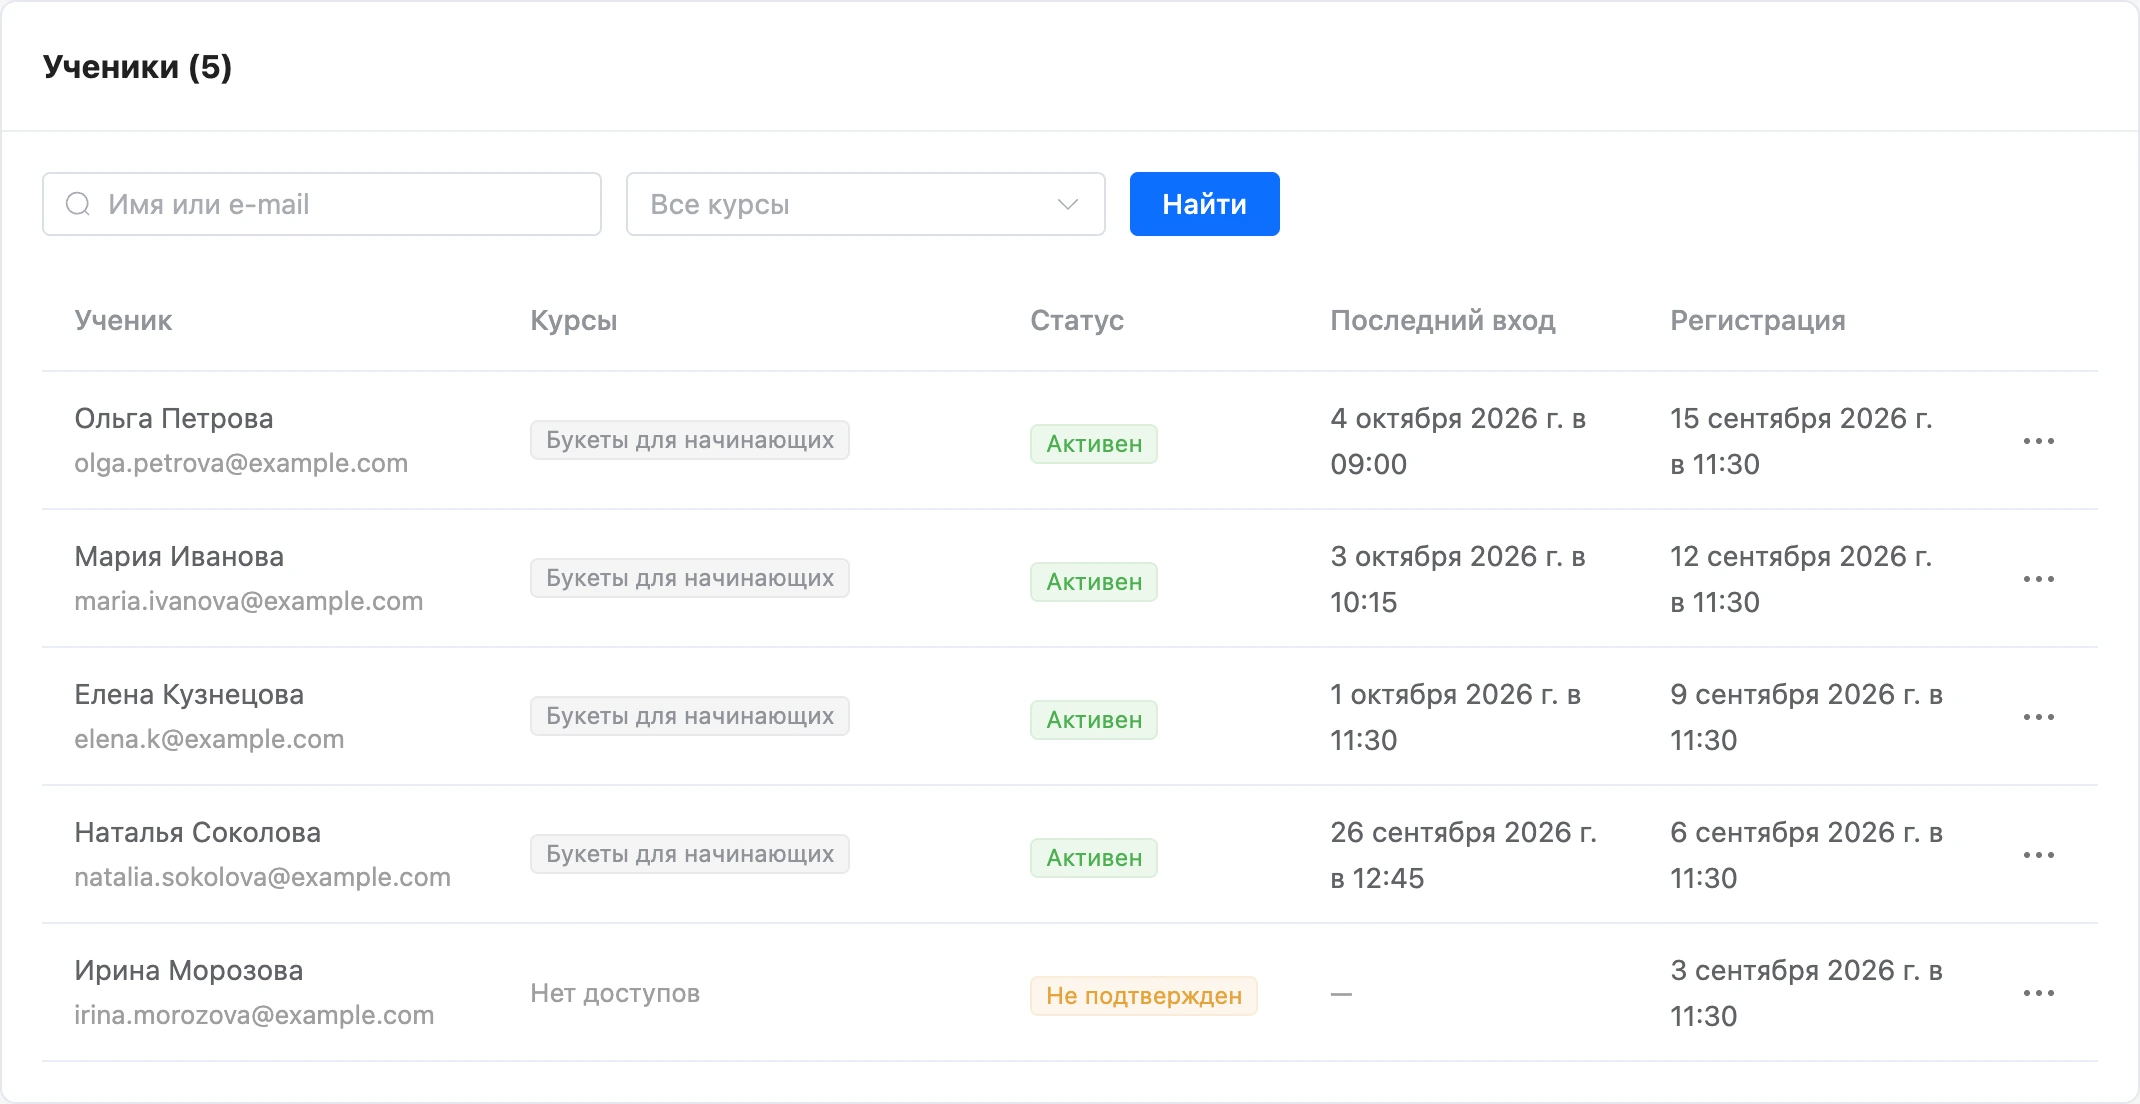Image resolution: width=2140 pixels, height=1104 pixels.
Task: Click email olga.petrova@example.com
Action: click(x=241, y=463)
